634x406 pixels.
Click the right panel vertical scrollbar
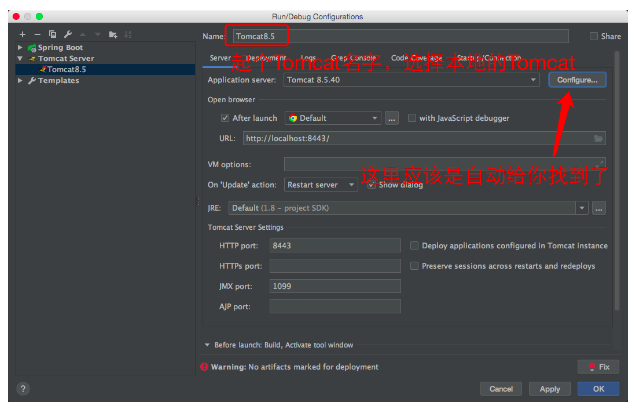tap(617, 181)
